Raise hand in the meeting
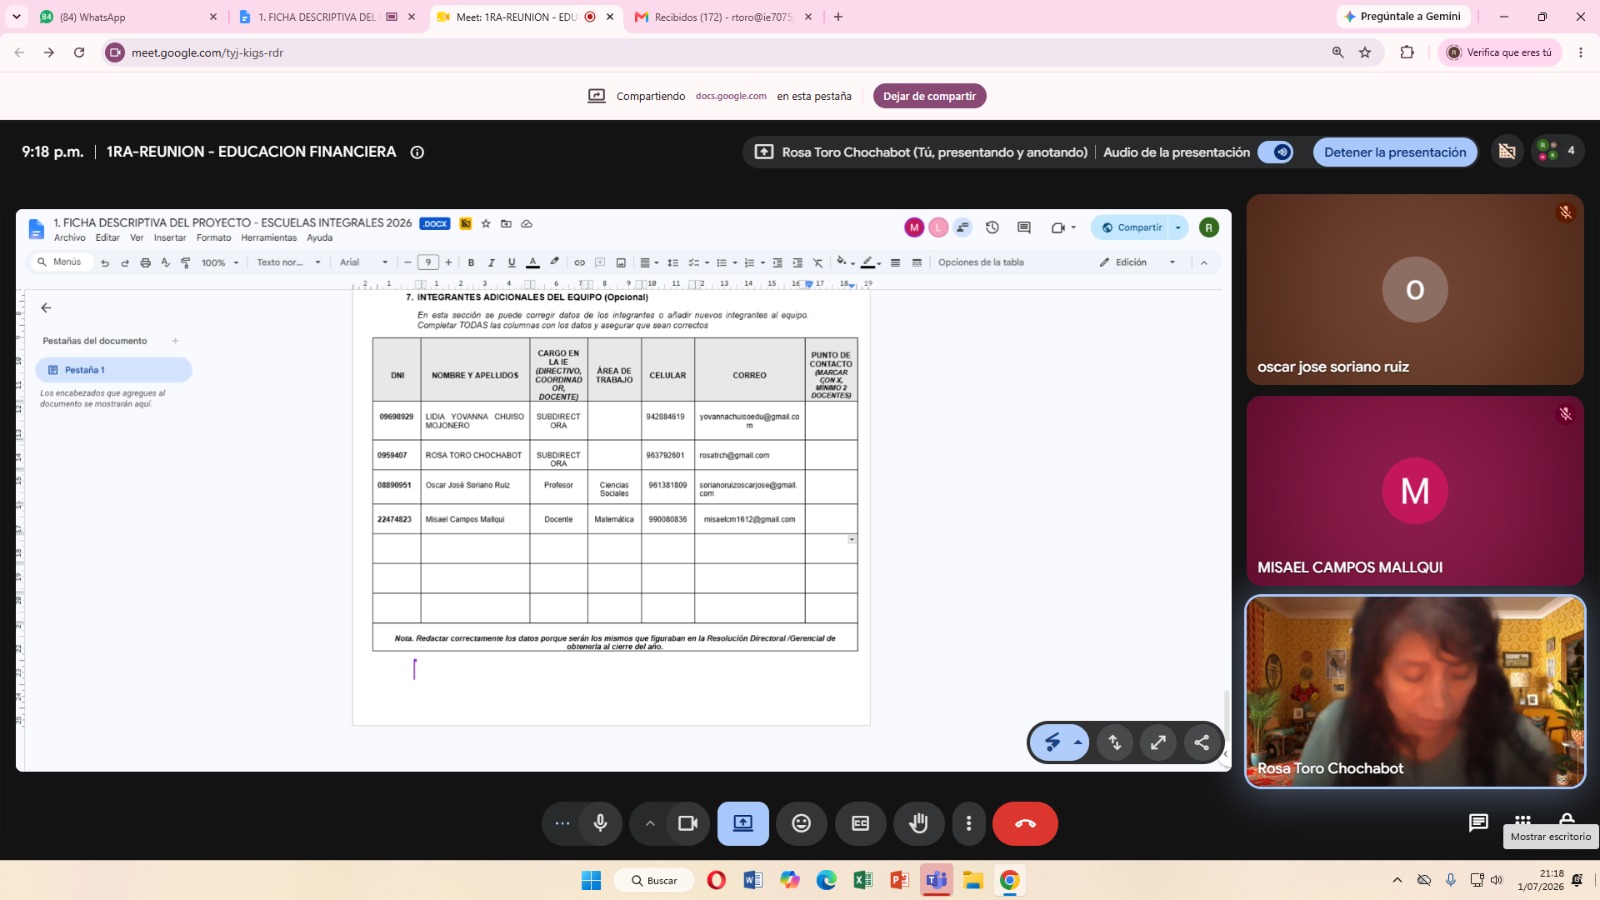The image size is (1600, 900). (x=918, y=823)
